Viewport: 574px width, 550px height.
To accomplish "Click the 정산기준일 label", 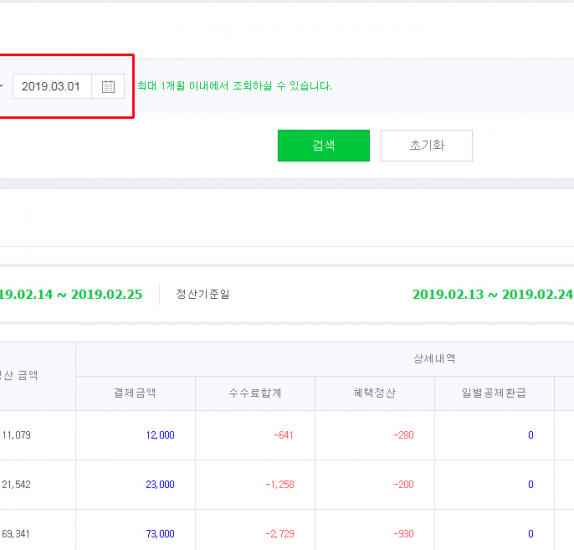I will point(202,294).
